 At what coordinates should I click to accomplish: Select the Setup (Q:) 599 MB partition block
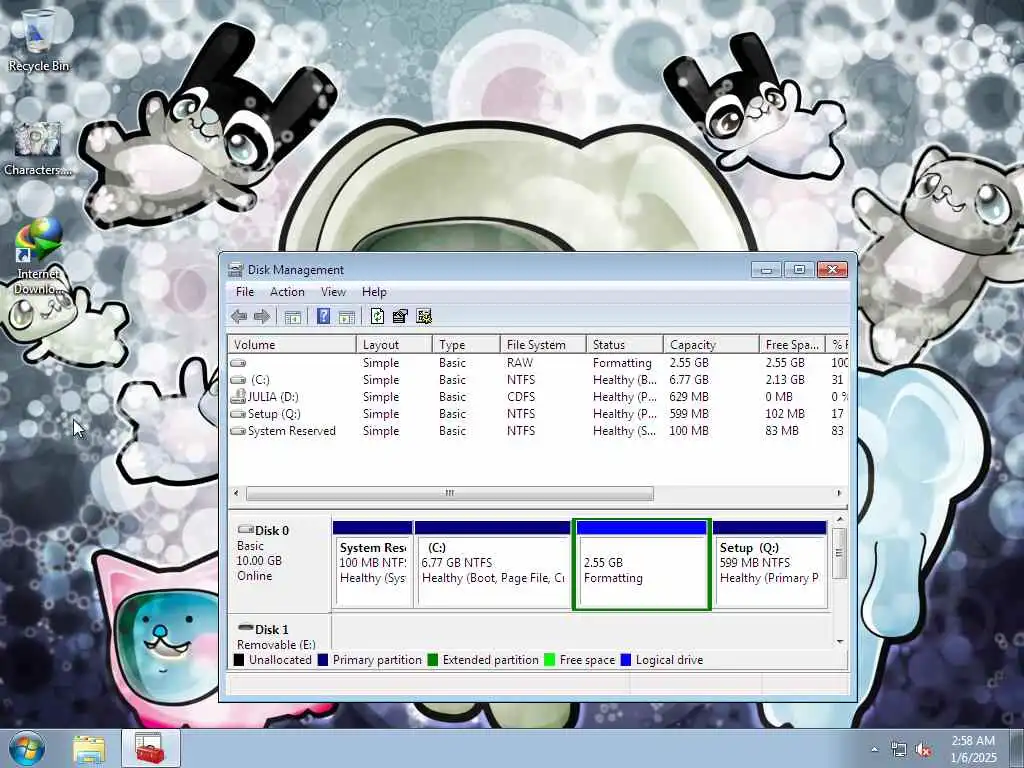[770, 565]
